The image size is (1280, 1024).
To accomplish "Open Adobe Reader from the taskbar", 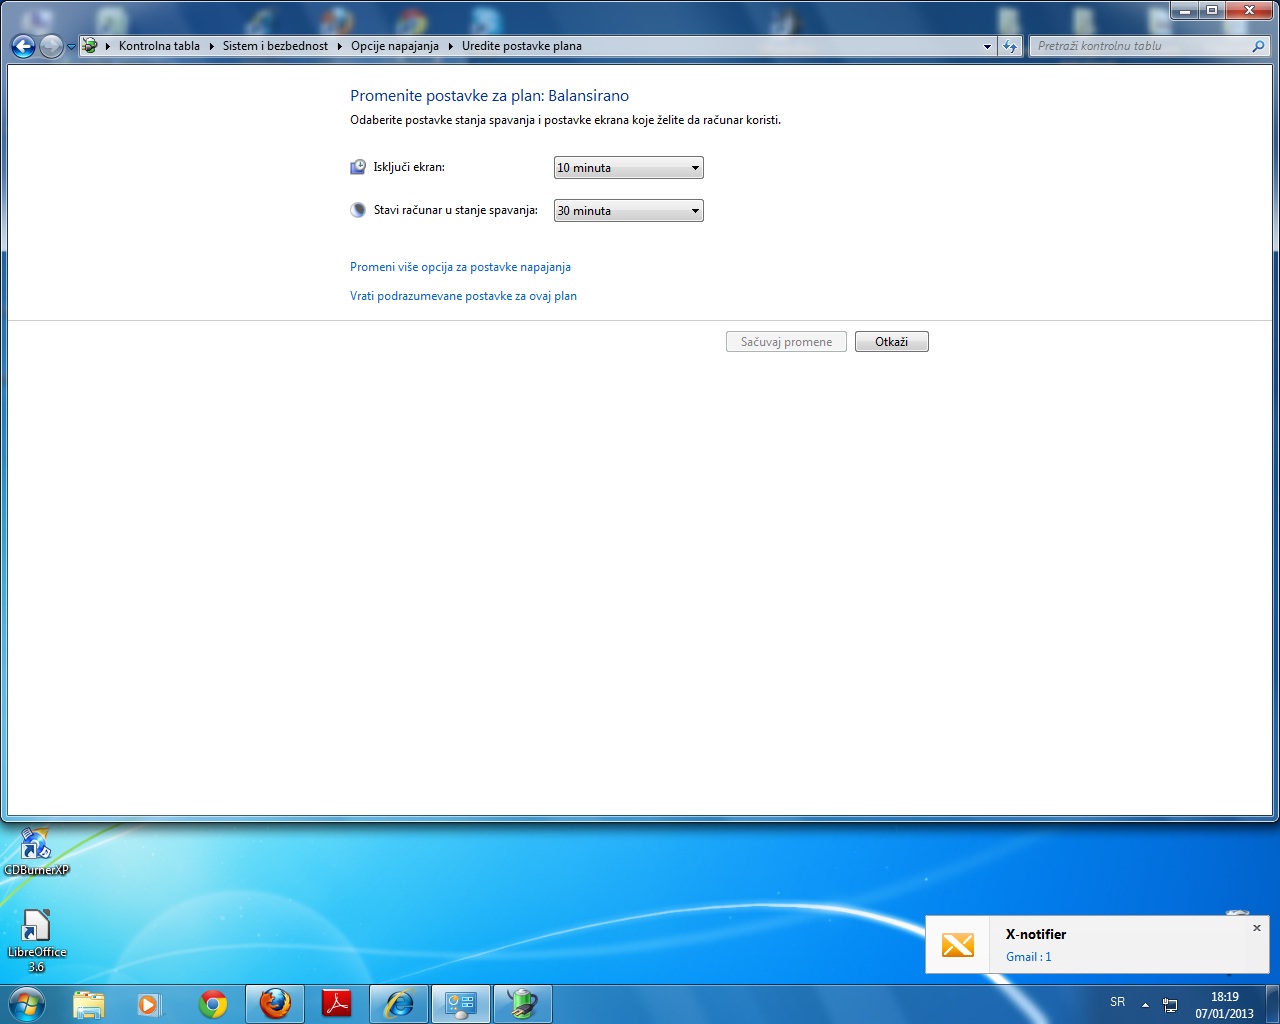I will pos(337,1004).
